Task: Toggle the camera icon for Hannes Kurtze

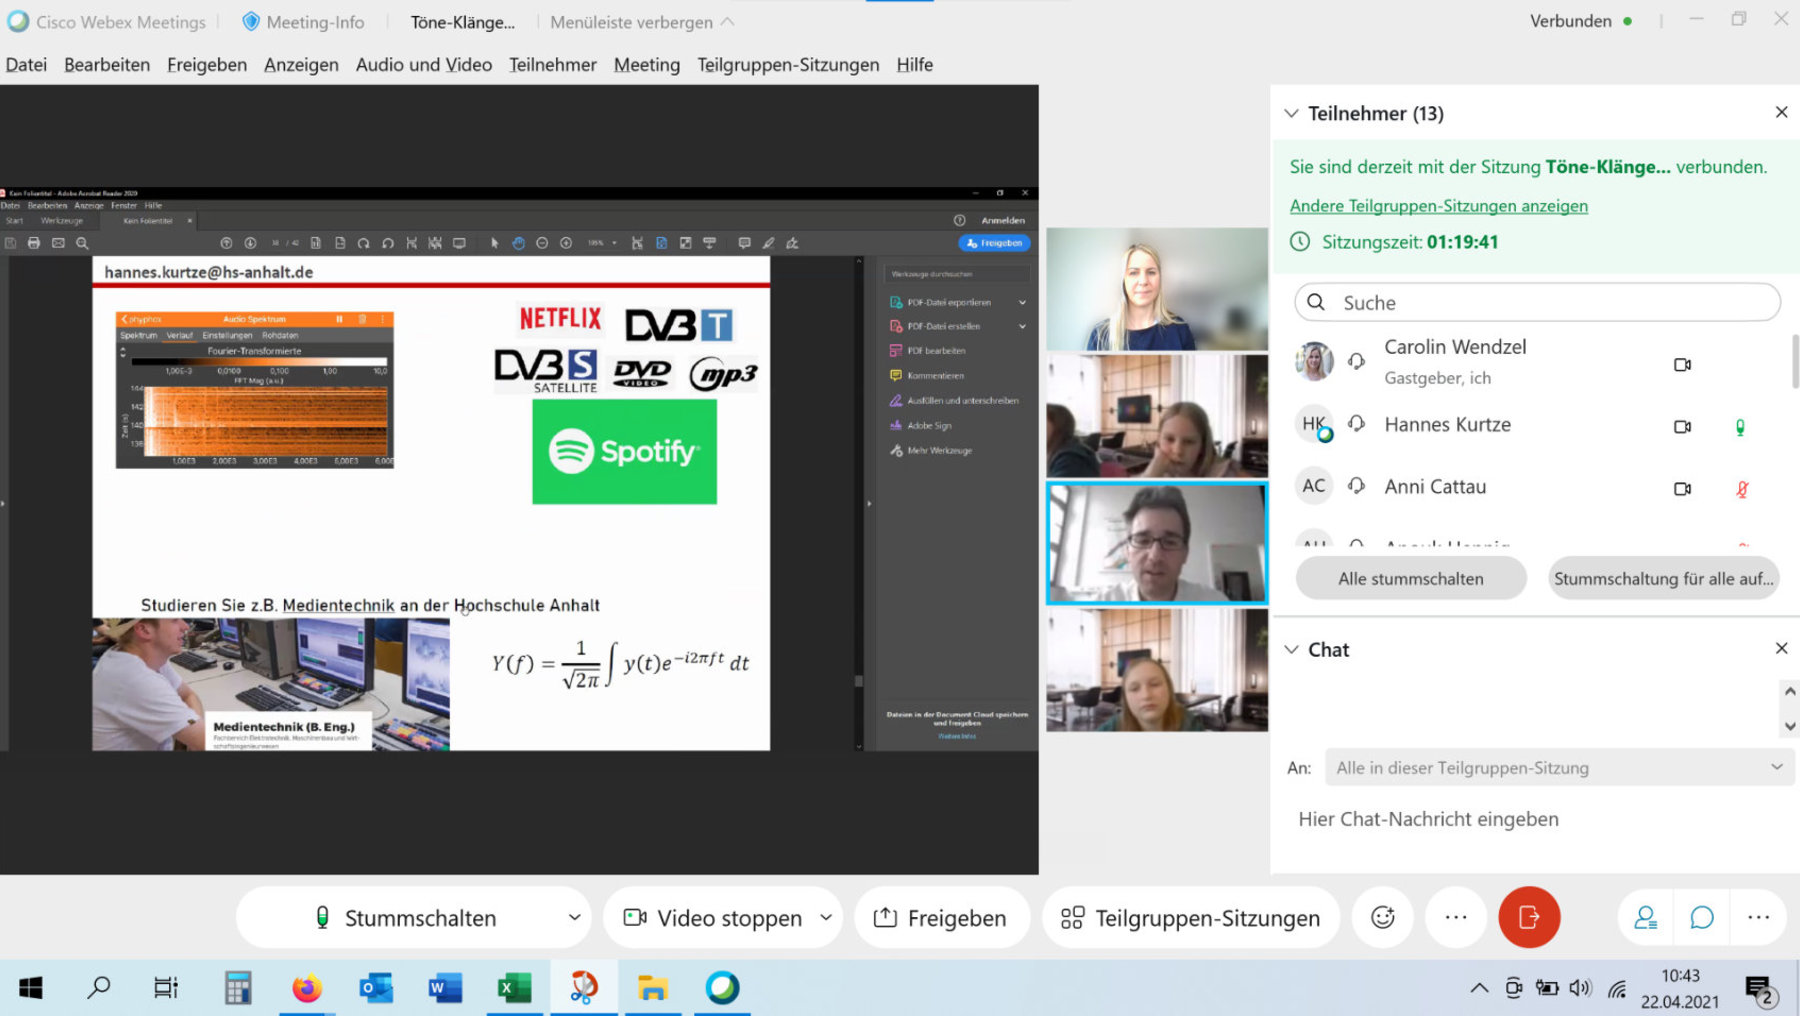Action: pos(1683,427)
